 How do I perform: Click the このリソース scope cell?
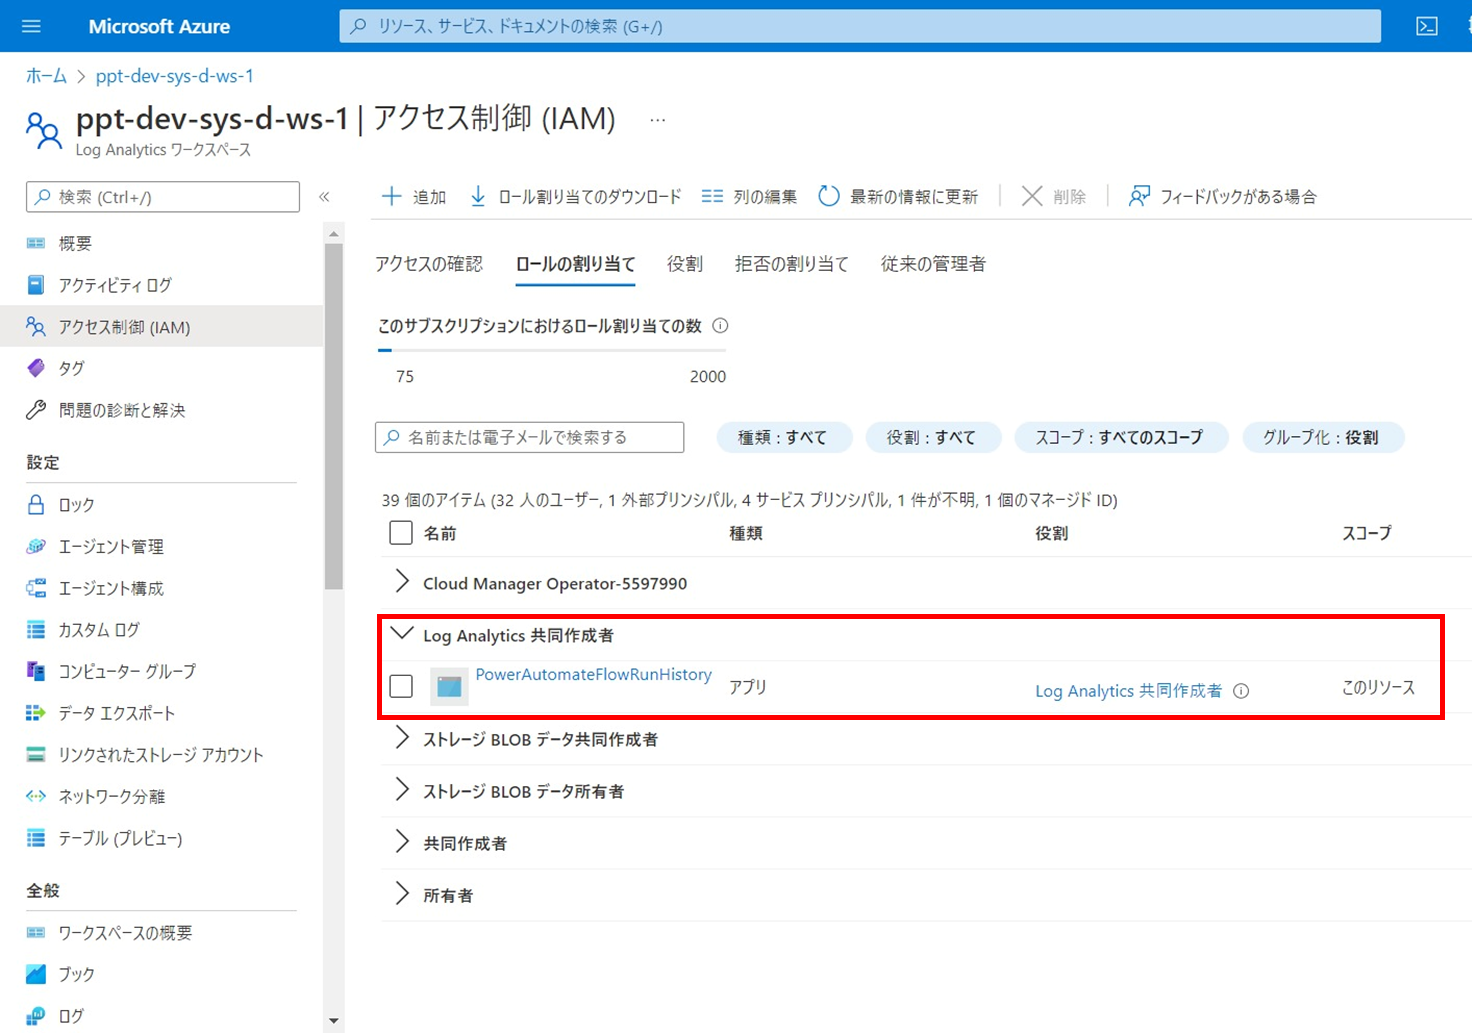click(x=1379, y=687)
